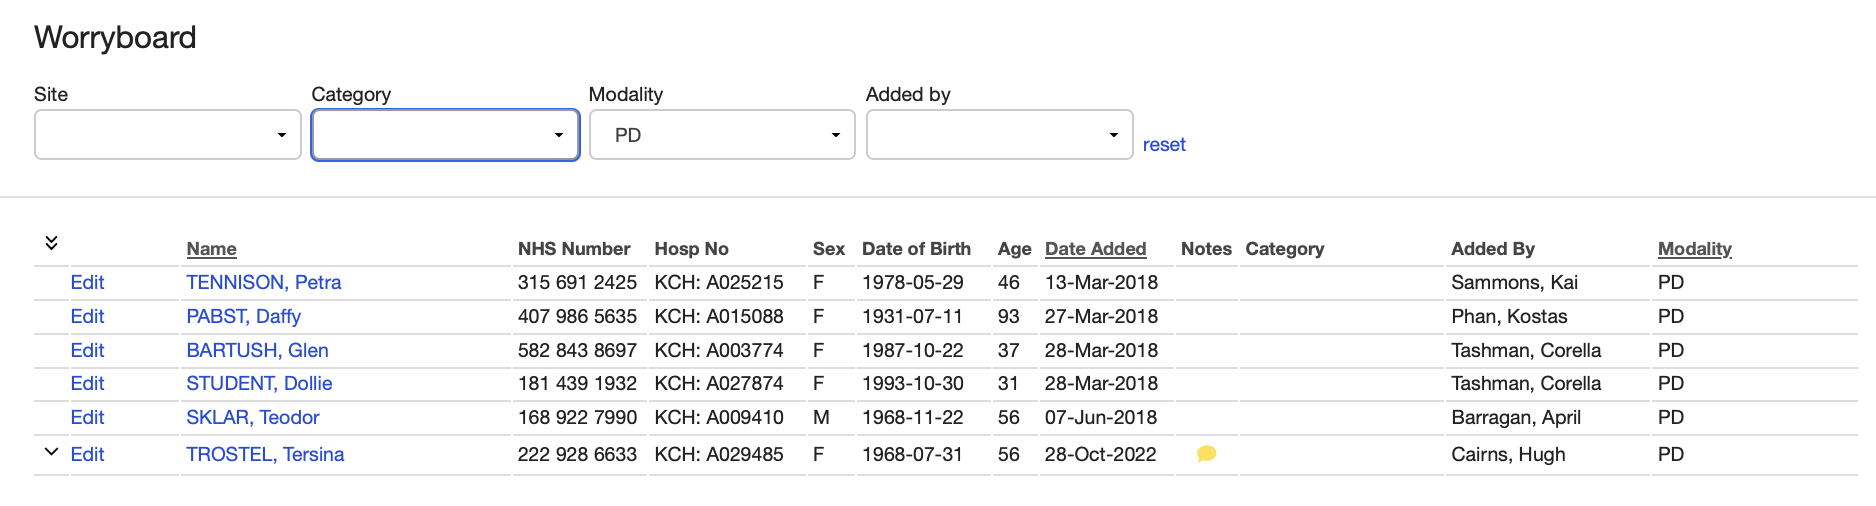Sort table by Name column header

point(211,249)
